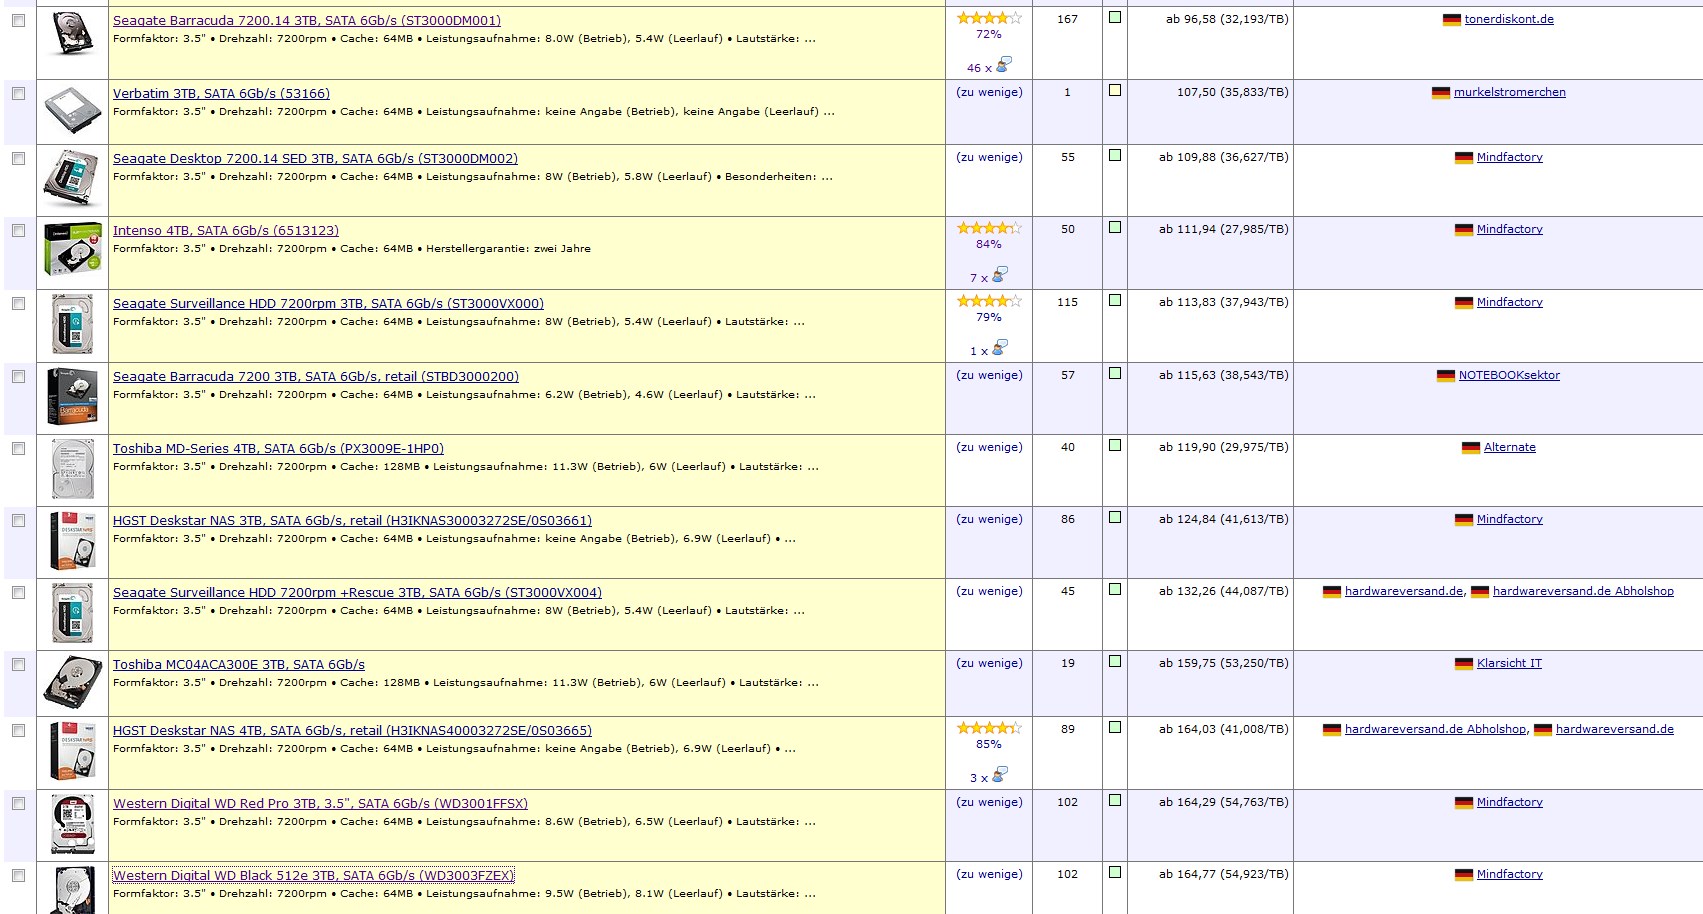The width and height of the screenshot is (1703, 914).
Task: Click user reviews icon for Seagate Surveillance ST3000VX000
Action: click(999, 347)
